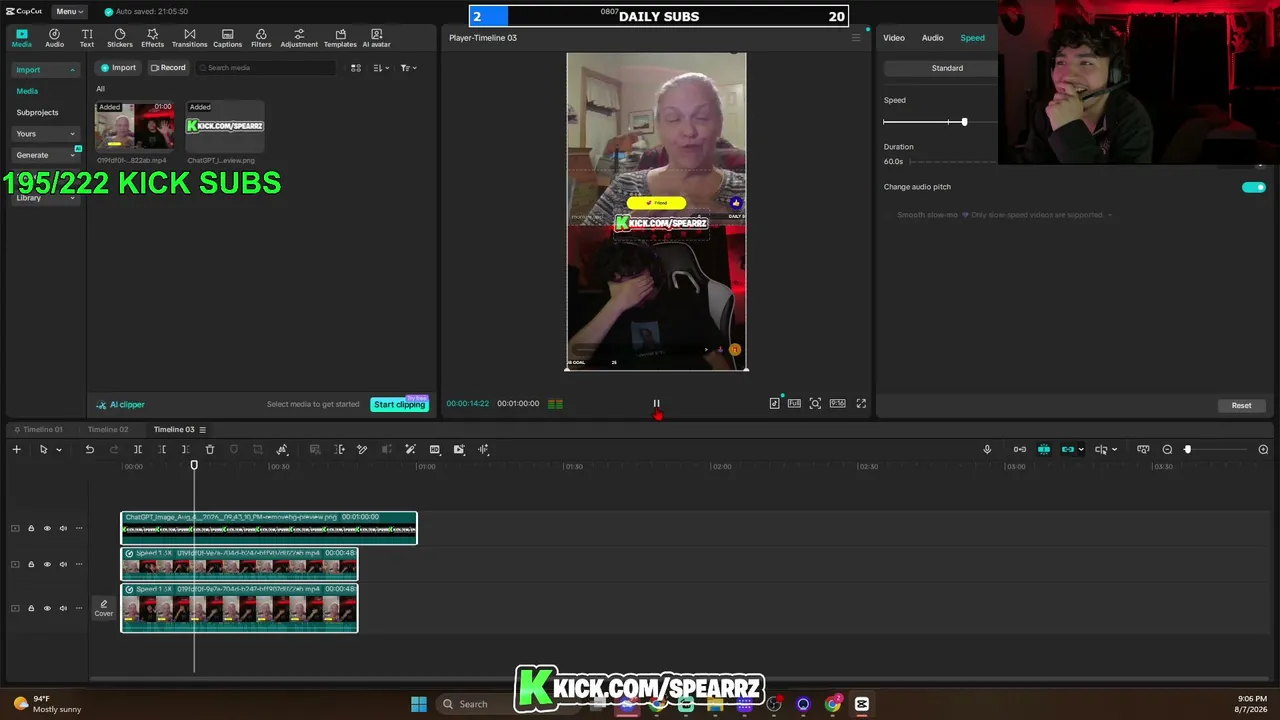Click the undo arrow in timeline toolbar
Viewport: 1280px width, 720px height.
[89, 450]
